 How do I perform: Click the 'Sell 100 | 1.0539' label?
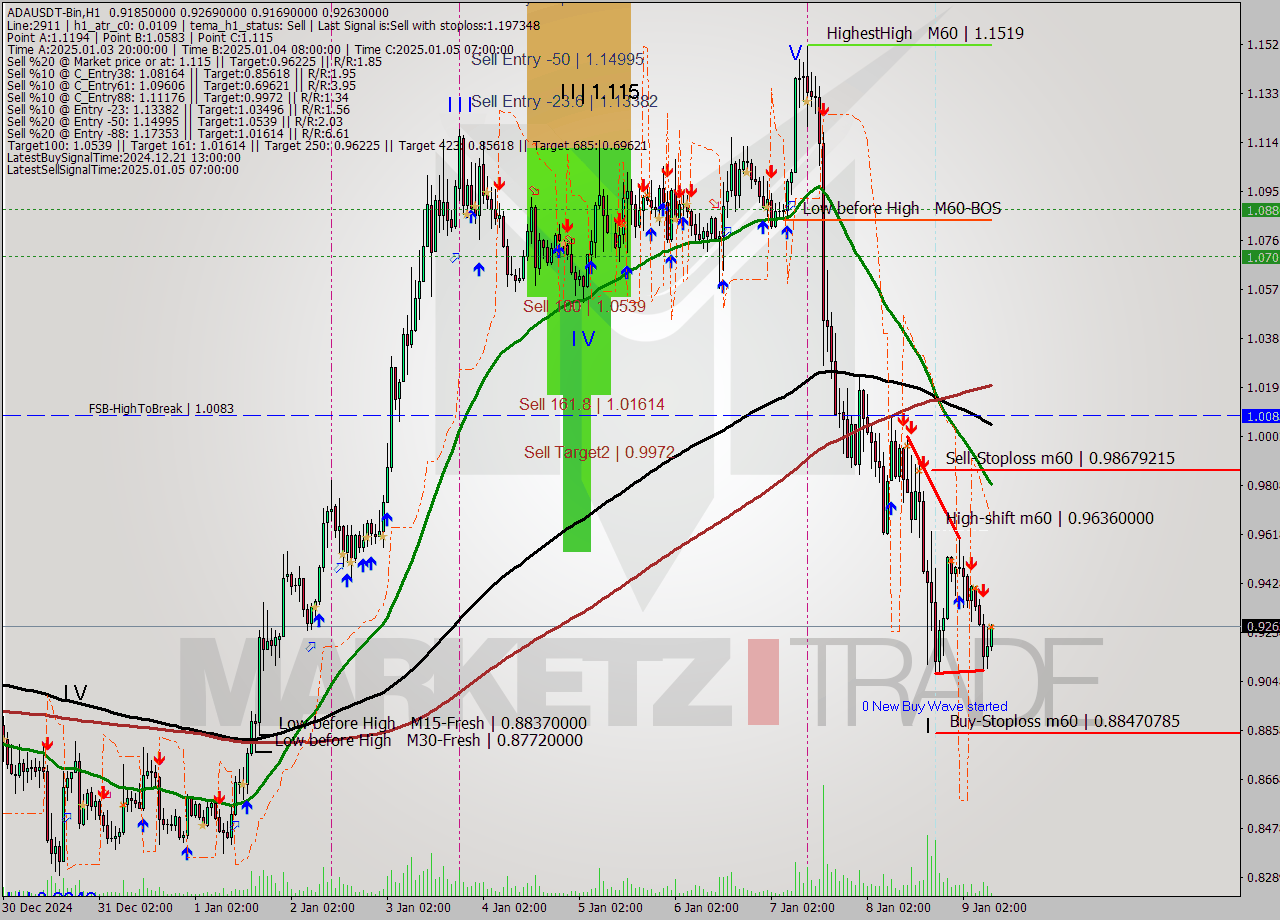pos(584,305)
